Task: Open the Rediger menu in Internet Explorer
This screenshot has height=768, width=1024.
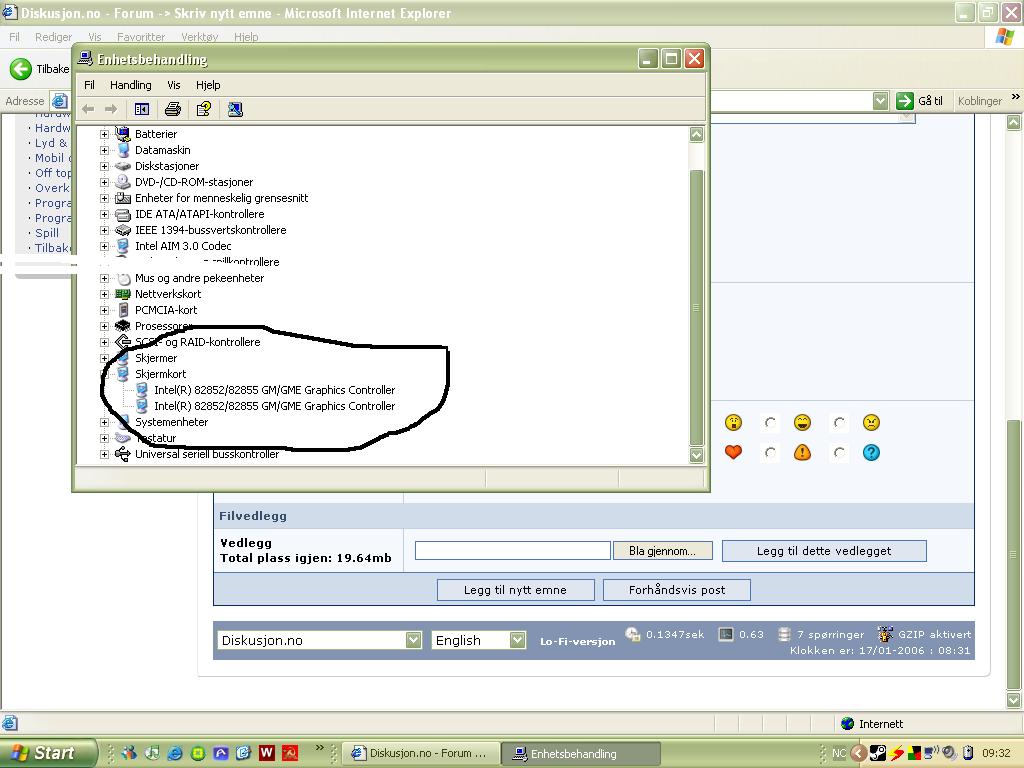Action: (54, 37)
